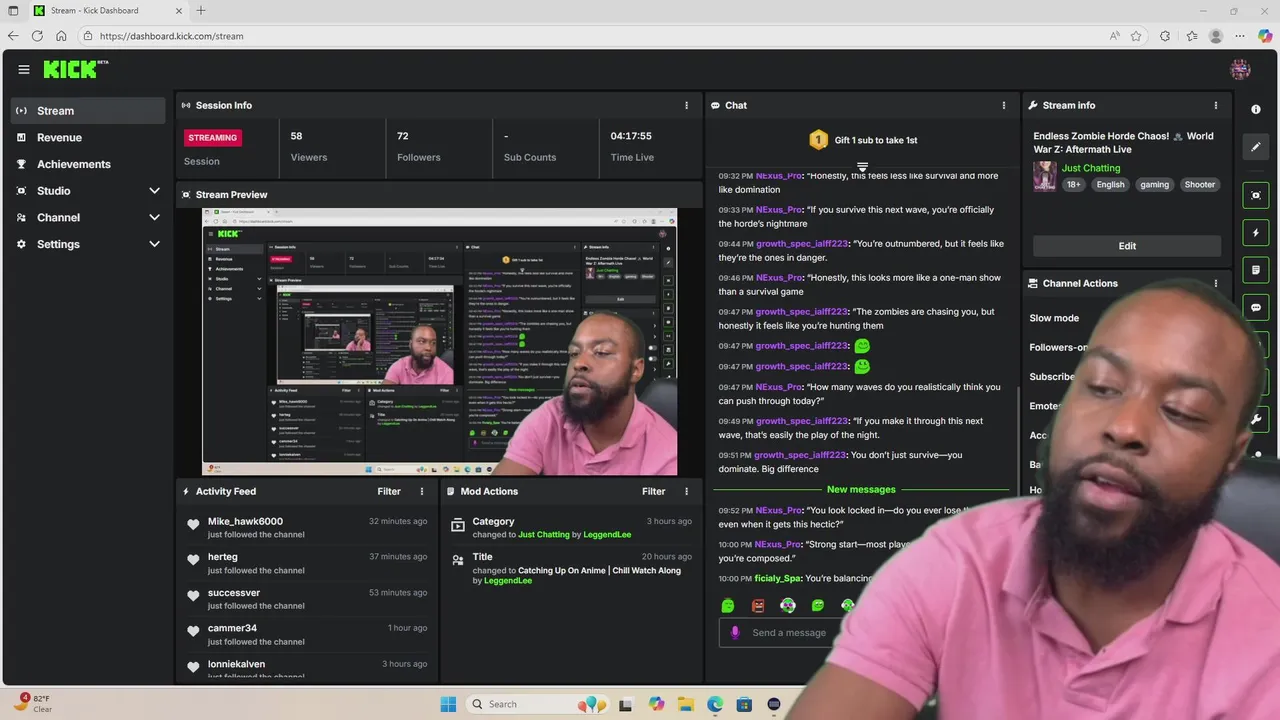Click username growth_spec_ialff223 in the 09:44 PM message
Viewport: 1280px width, 720px height.
(802, 244)
